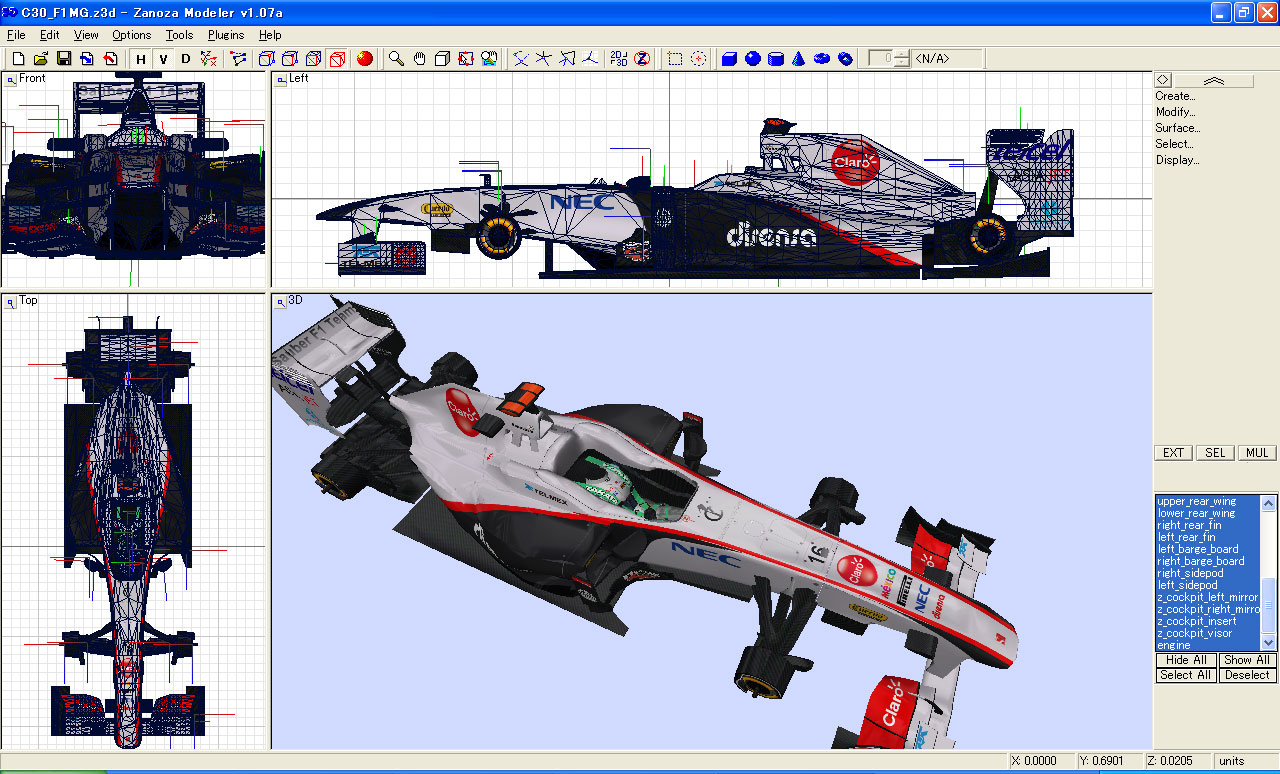Create a blue cone primitive
This screenshot has width=1280, height=774.
click(x=798, y=59)
